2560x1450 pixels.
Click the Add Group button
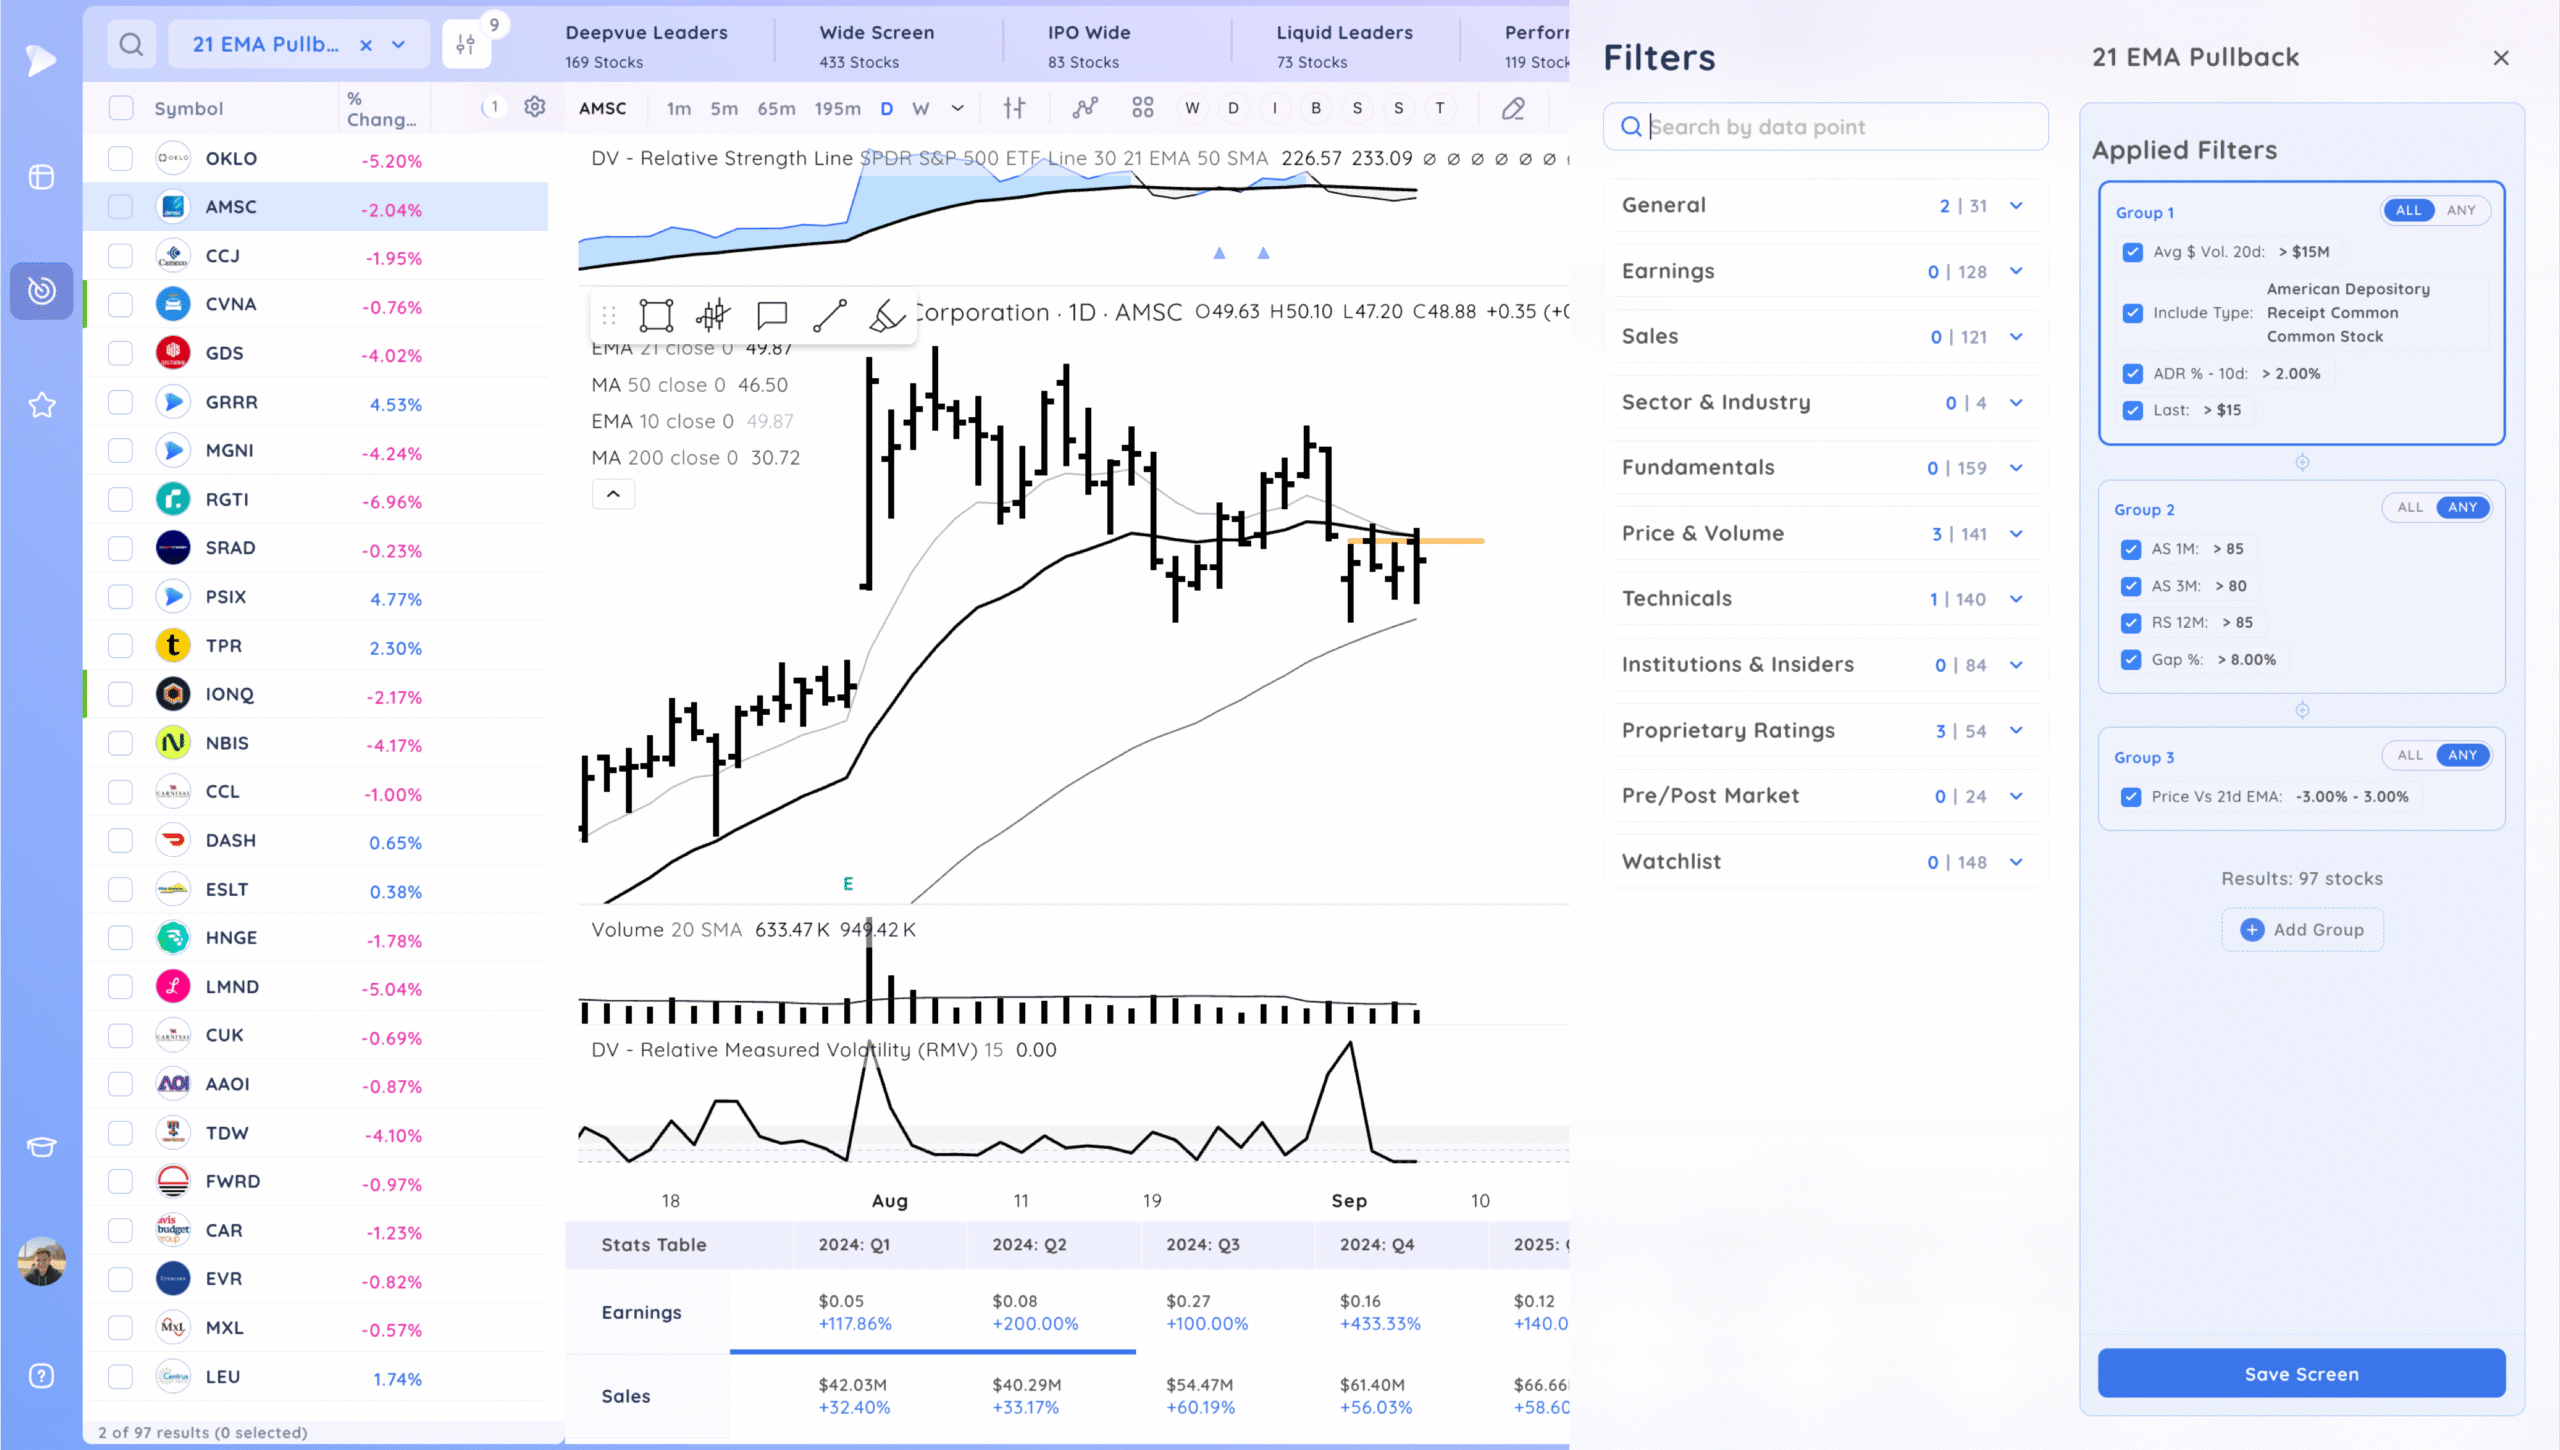click(2302, 930)
